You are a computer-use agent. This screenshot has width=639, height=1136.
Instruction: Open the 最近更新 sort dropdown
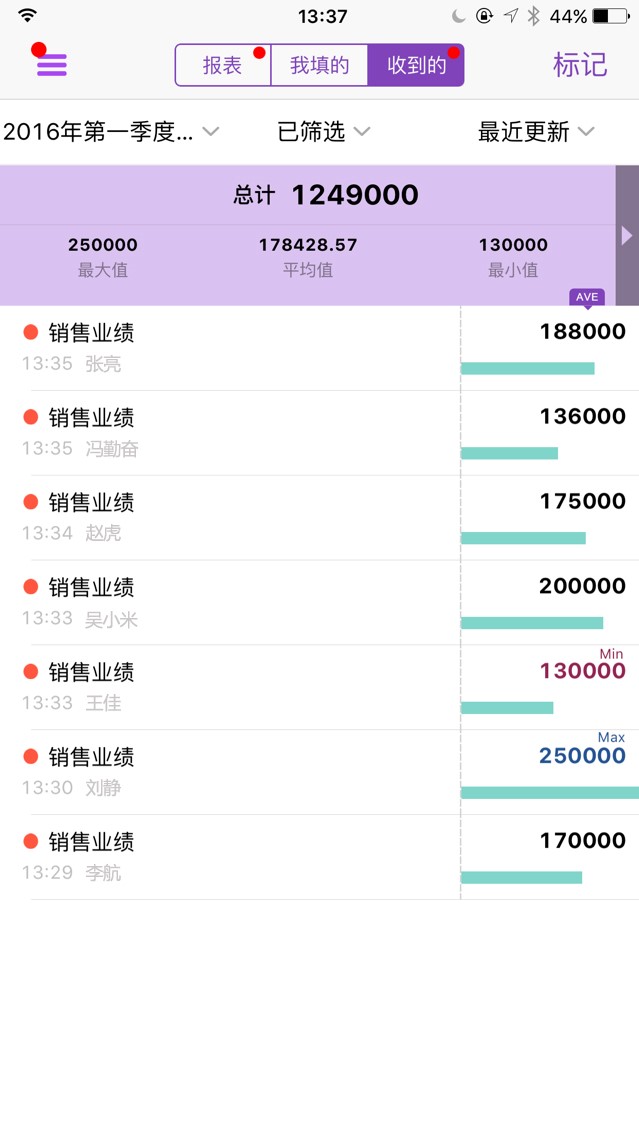click(x=536, y=132)
